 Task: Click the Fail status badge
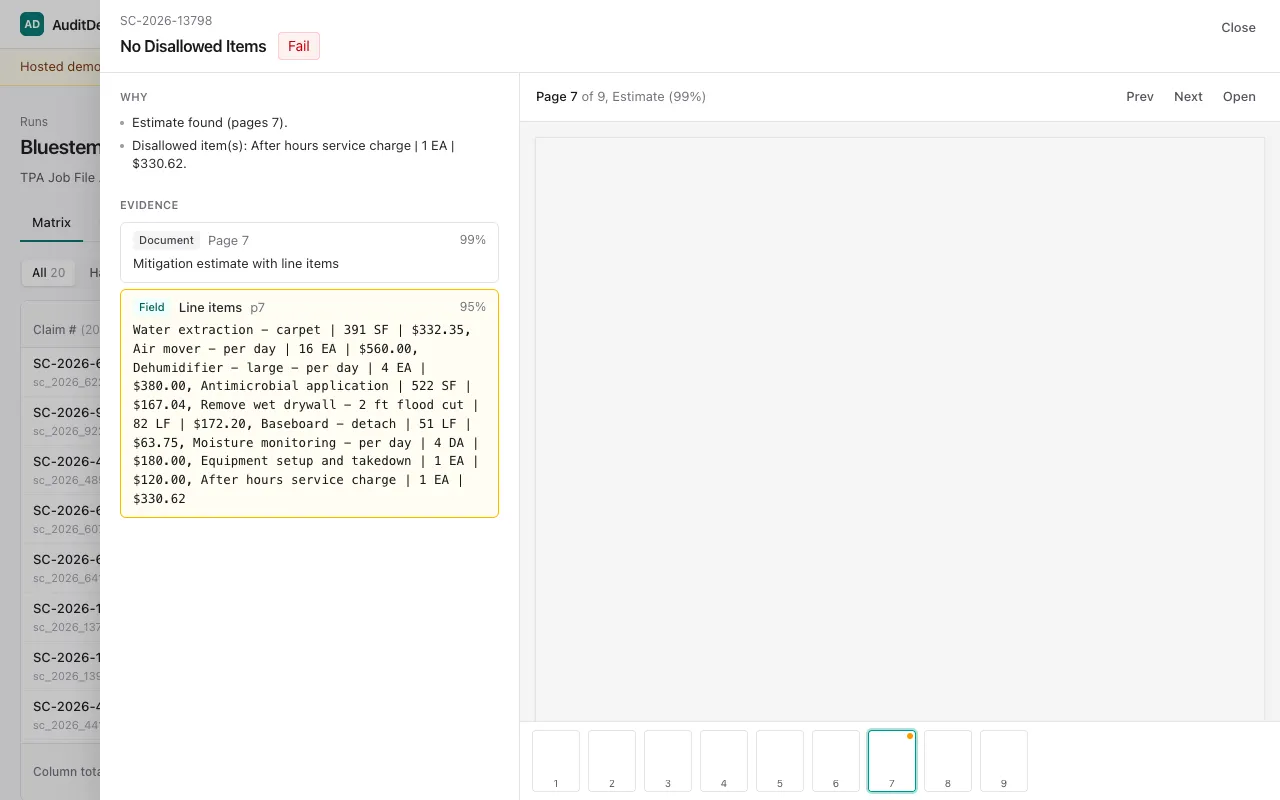(x=299, y=46)
